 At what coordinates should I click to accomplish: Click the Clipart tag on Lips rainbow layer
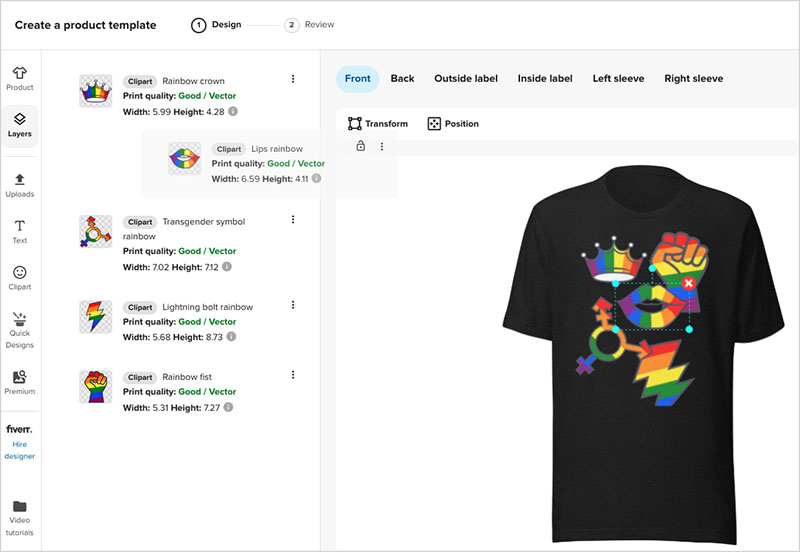(229, 149)
